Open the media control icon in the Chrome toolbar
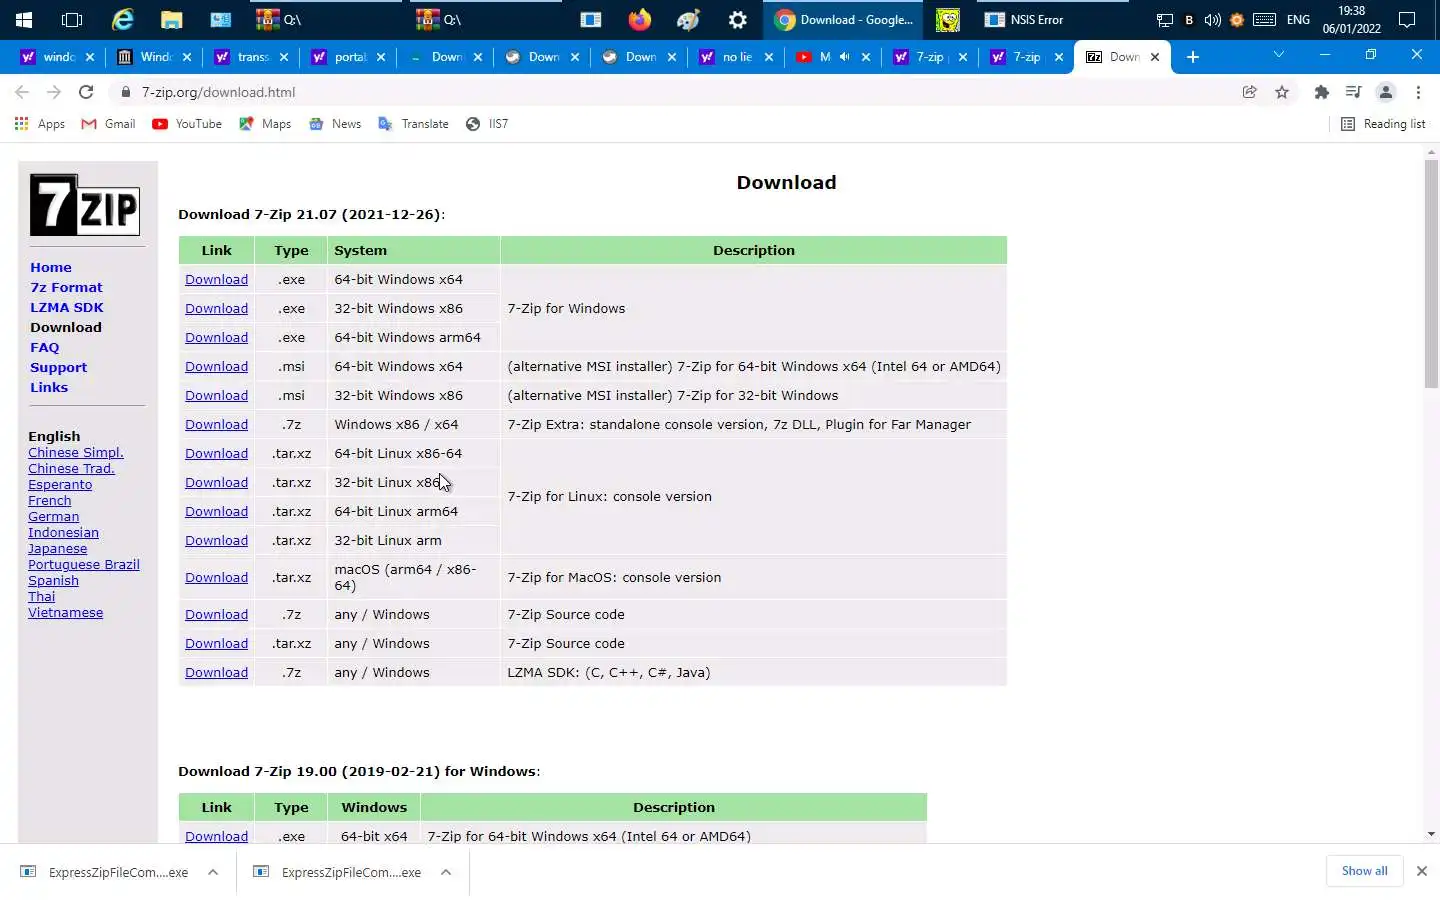This screenshot has width=1440, height=900. click(x=1354, y=92)
